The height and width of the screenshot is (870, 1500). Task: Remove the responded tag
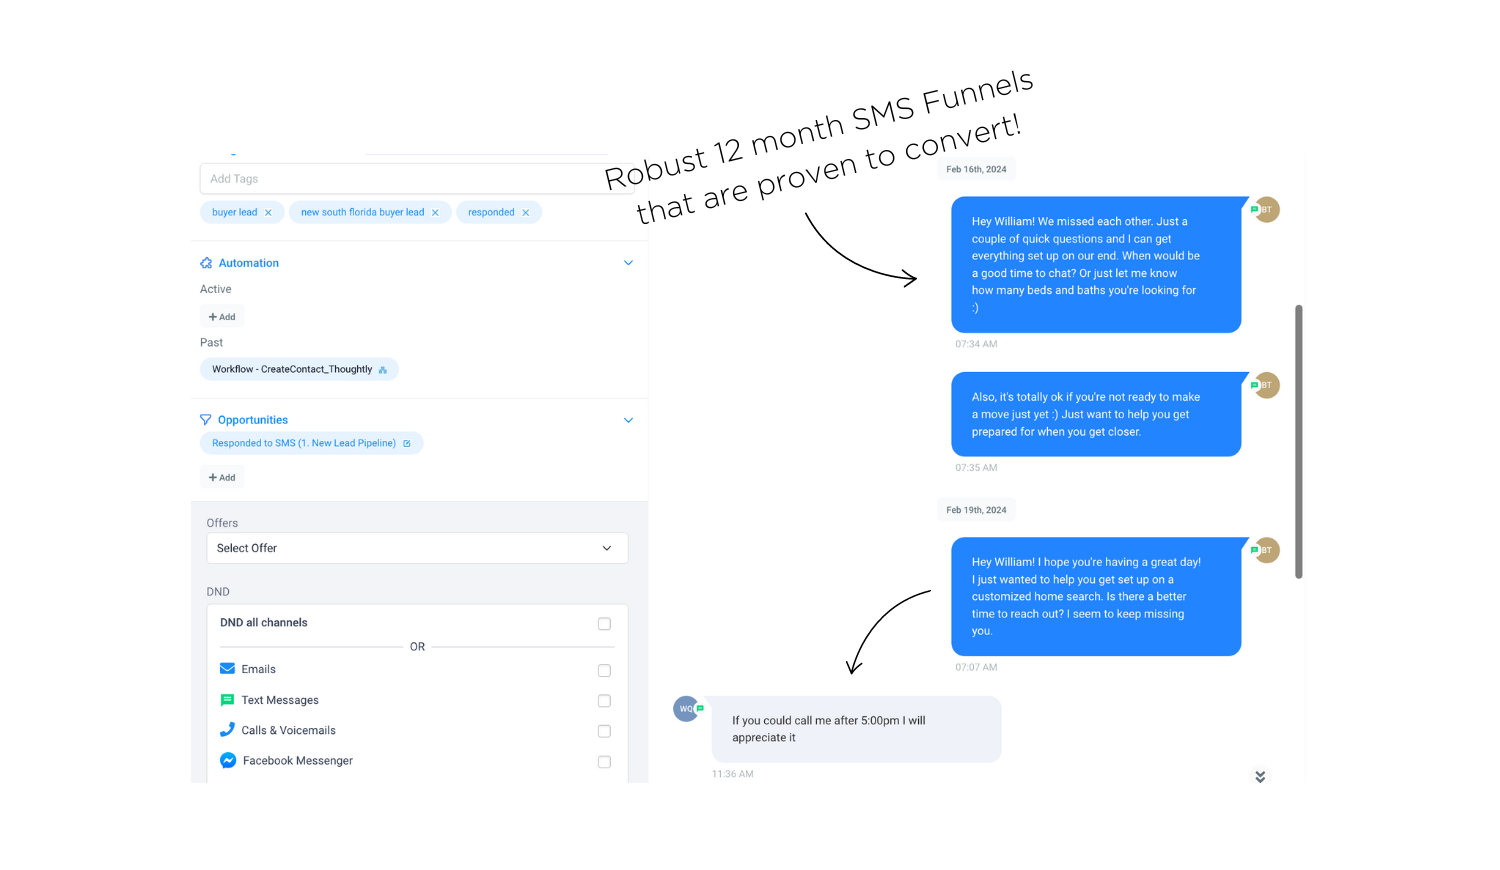pyautogui.click(x=526, y=213)
